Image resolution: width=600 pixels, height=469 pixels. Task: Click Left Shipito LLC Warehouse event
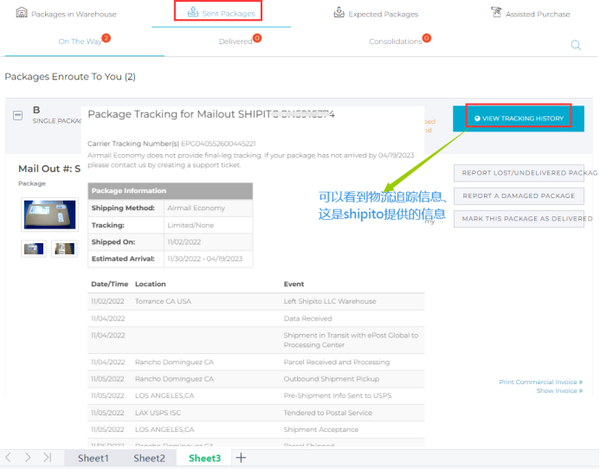click(x=330, y=301)
